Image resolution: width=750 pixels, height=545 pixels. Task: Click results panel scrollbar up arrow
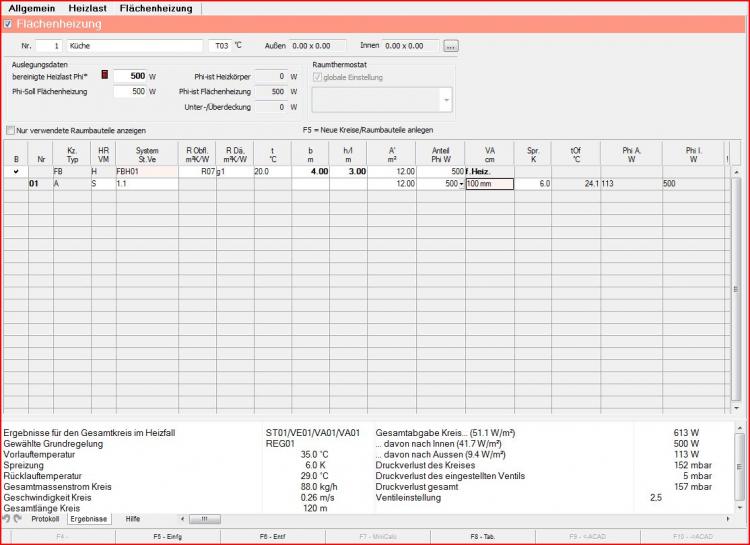pyautogui.click(x=739, y=428)
